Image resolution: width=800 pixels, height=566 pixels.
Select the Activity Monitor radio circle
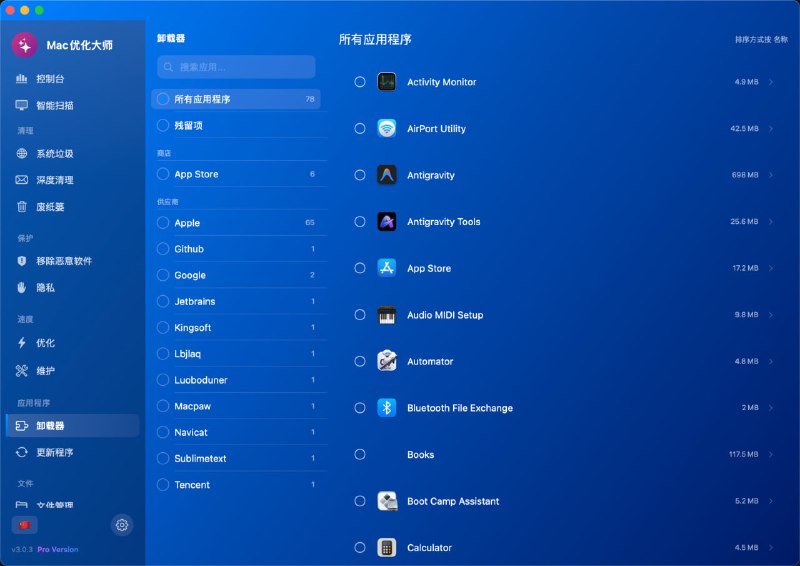pos(360,82)
